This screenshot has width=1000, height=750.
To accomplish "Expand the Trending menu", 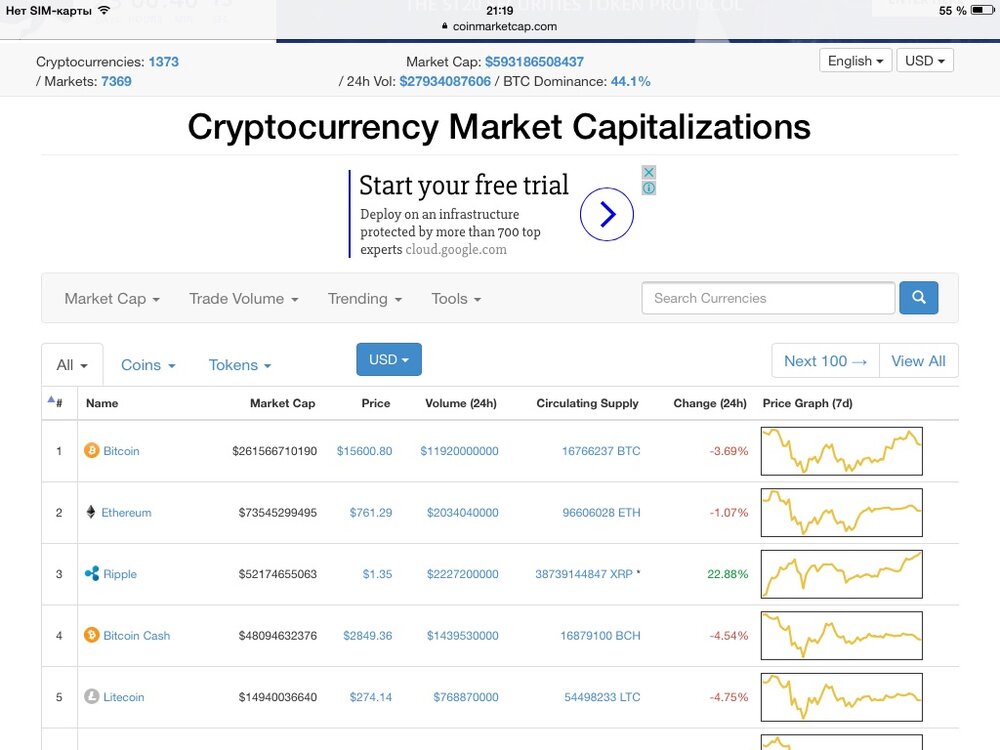I will 365,298.
